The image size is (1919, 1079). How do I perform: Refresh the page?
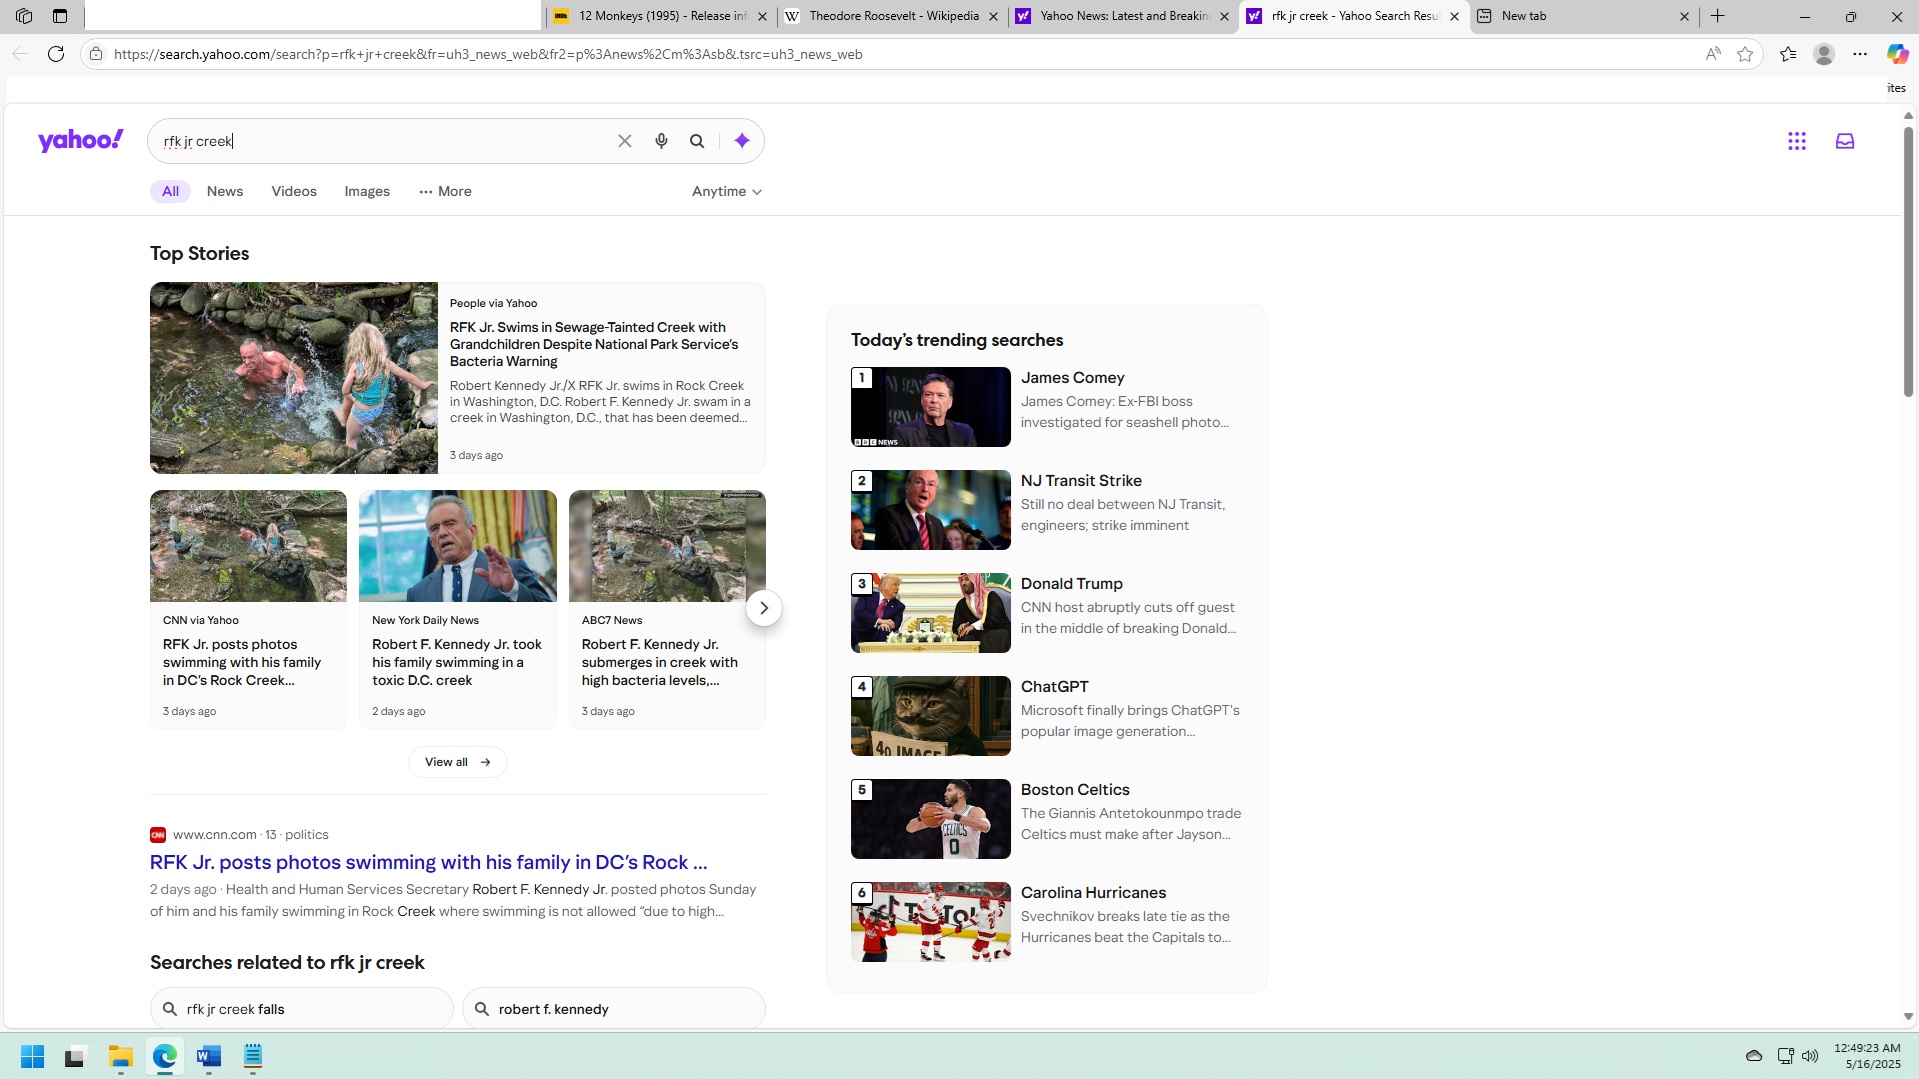coord(56,54)
